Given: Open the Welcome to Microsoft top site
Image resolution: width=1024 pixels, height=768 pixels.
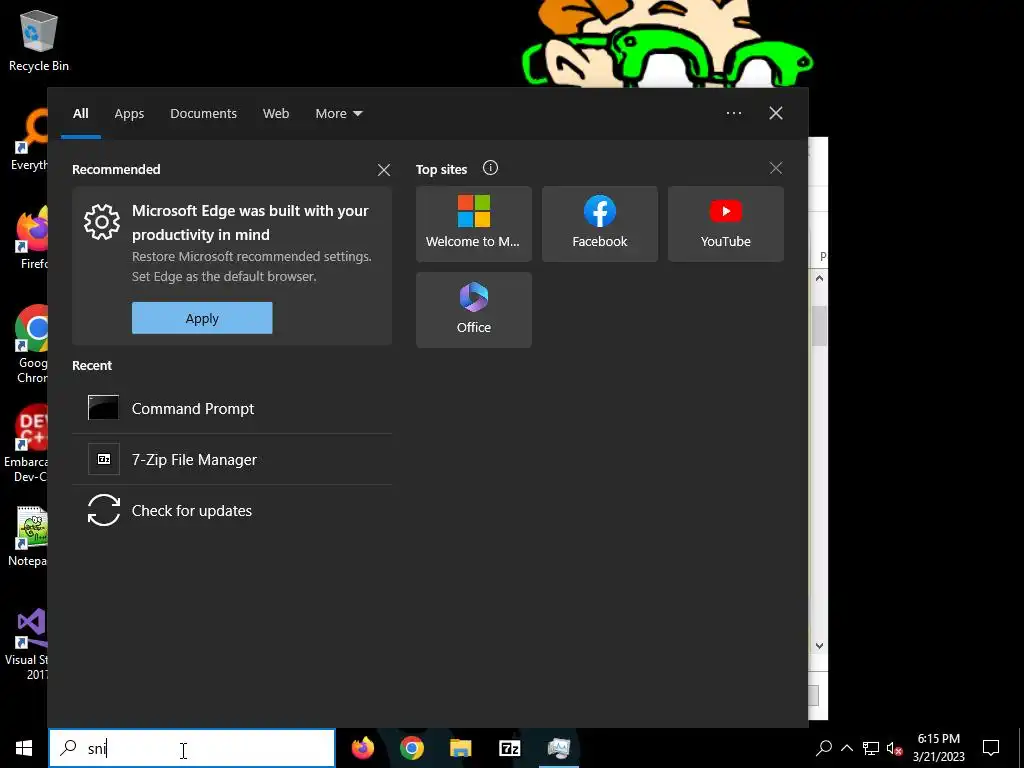Looking at the screenshot, I should click(474, 224).
